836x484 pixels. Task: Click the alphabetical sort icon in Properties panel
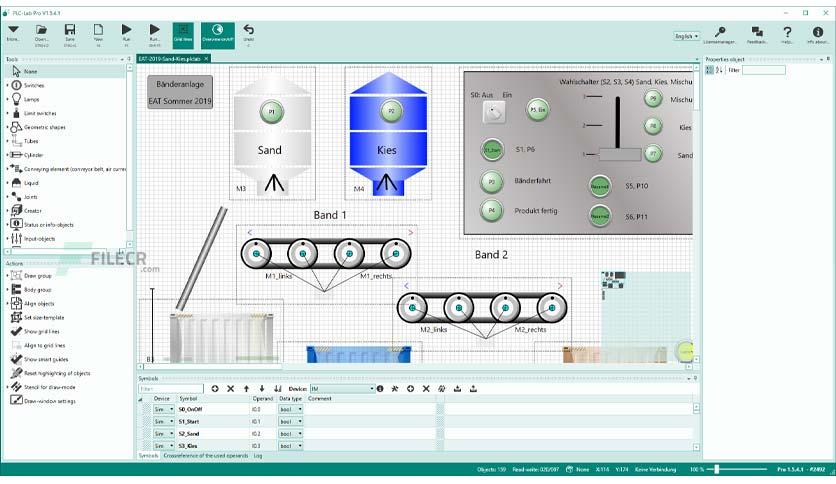click(x=719, y=70)
